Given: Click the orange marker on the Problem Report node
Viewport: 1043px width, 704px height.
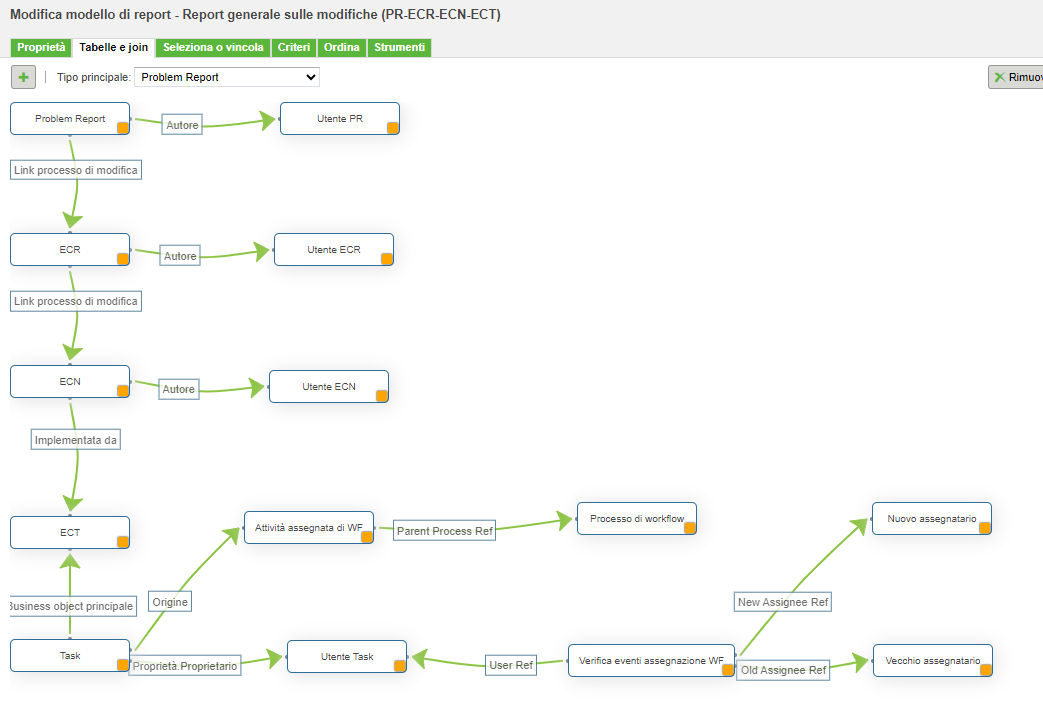Looking at the screenshot, I should [x=121, y=128].
